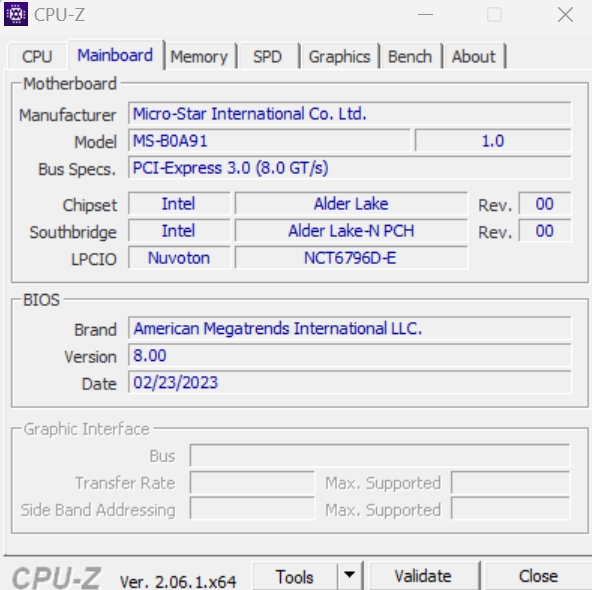Switch to the CPU tab
Viewport: 592px width, 590px height.
tap(37, 57)
